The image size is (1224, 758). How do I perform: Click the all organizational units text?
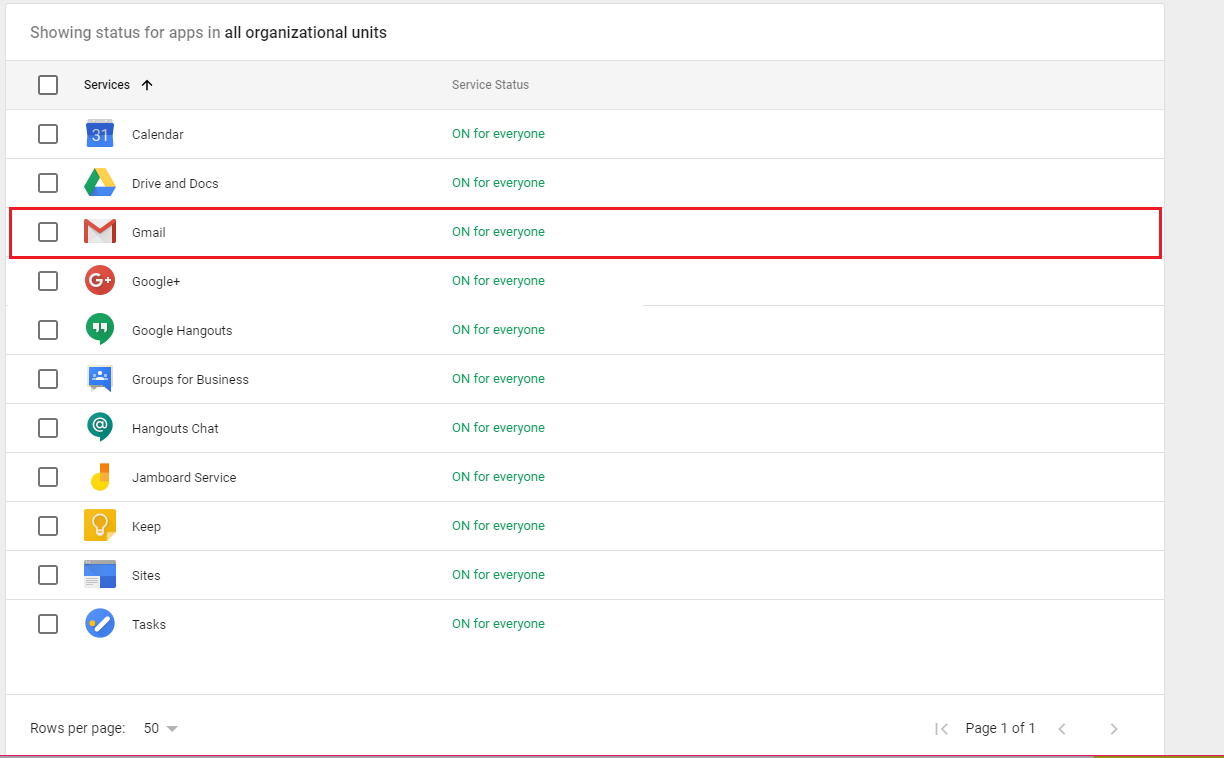[305, 33]
